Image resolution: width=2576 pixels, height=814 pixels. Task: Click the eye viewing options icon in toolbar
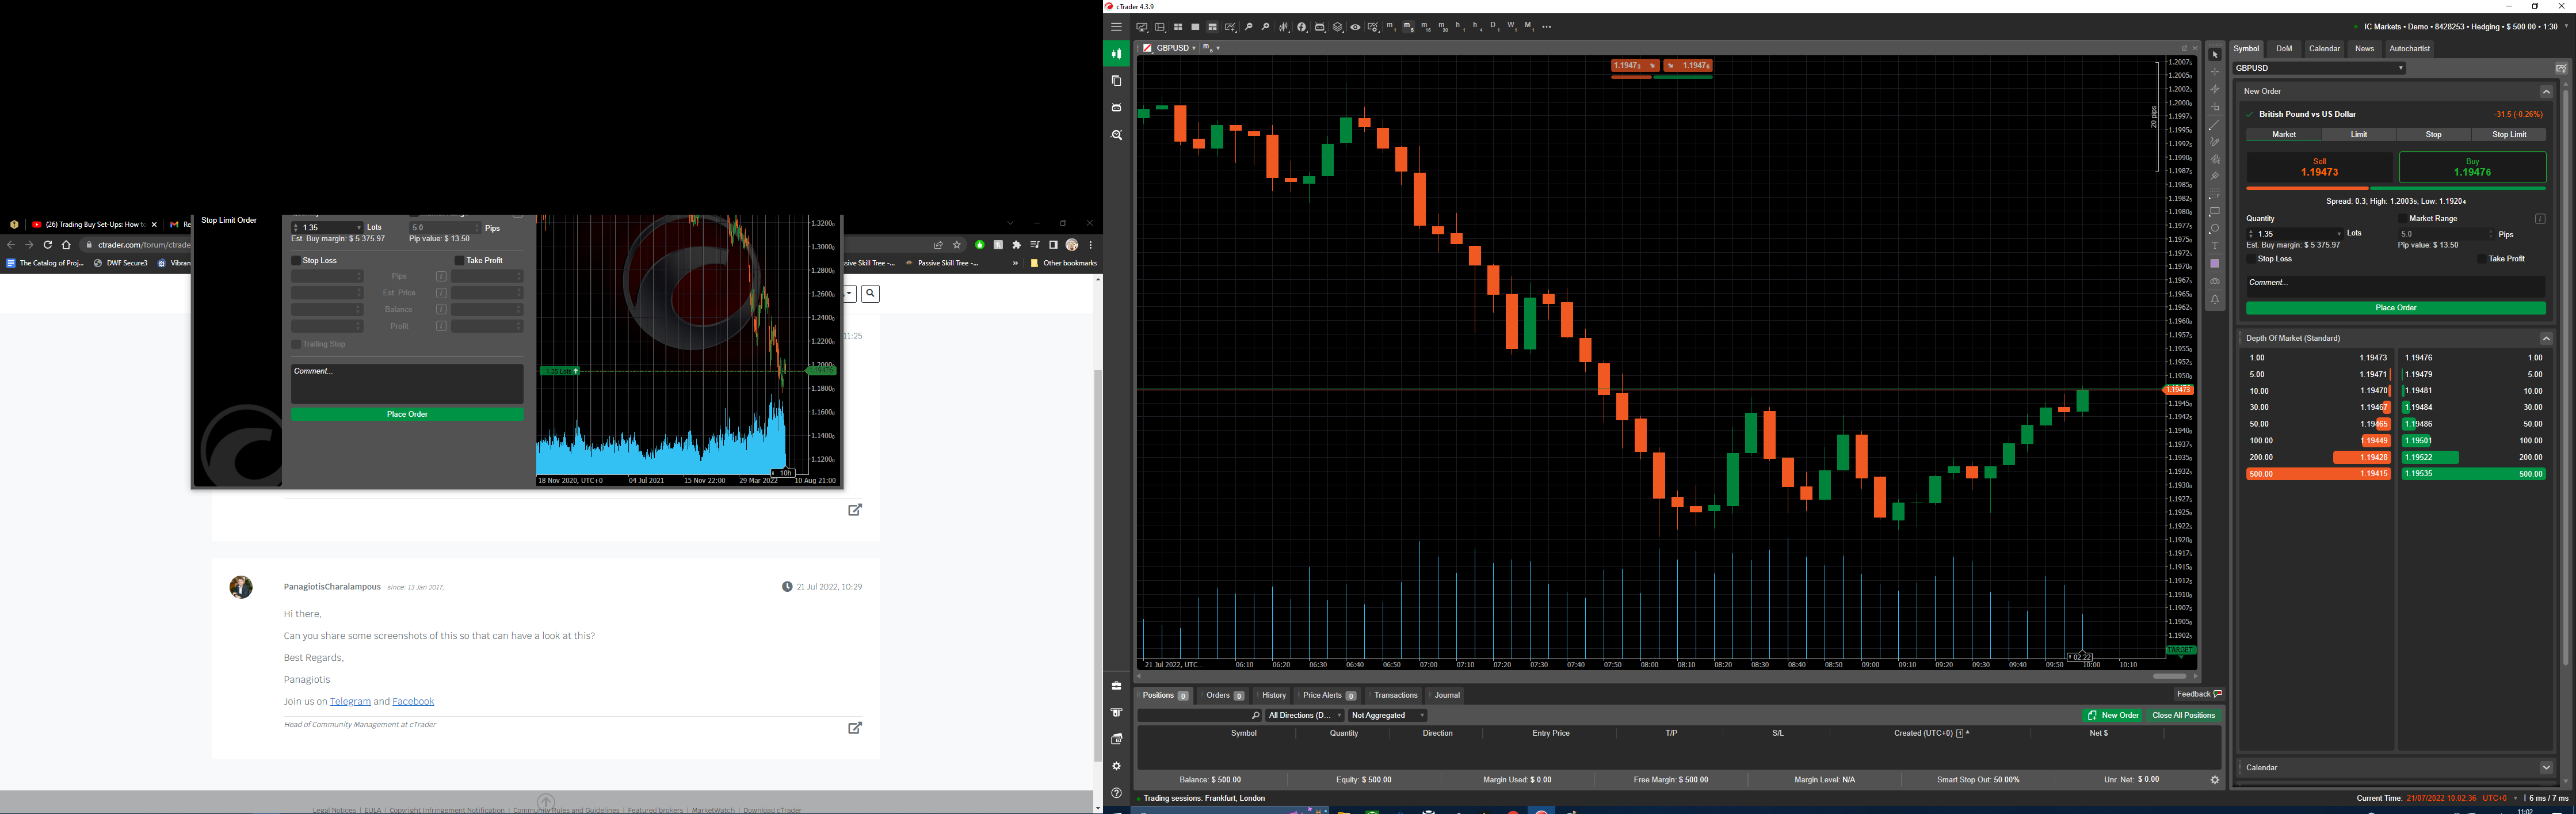(x=1355, y=27)
